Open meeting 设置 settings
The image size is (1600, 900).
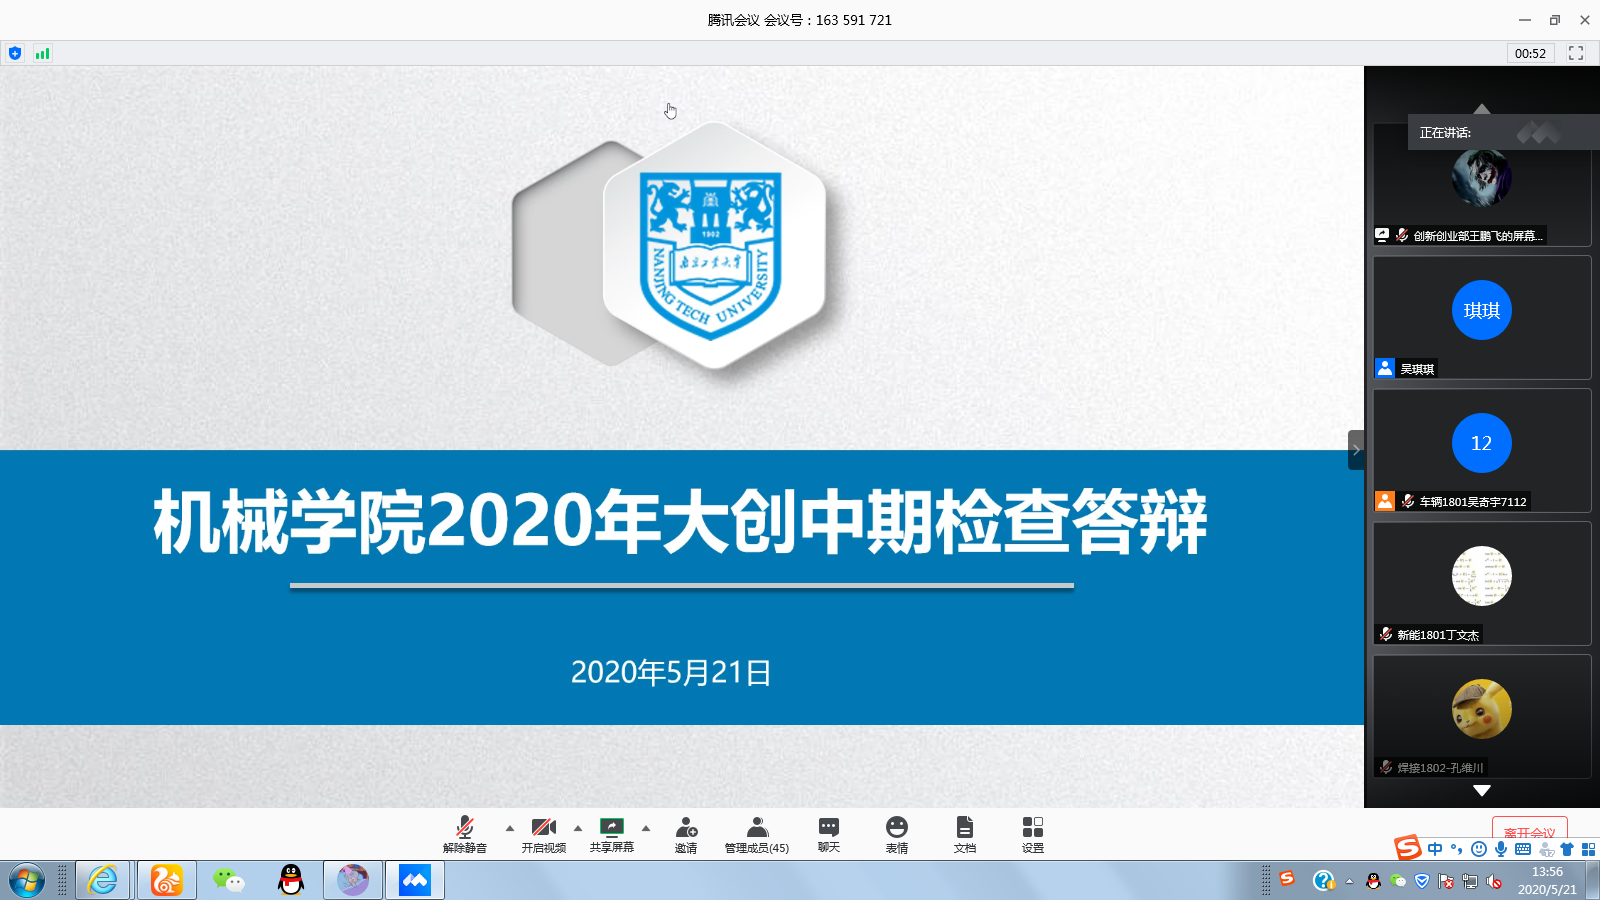coord(1033,834)
